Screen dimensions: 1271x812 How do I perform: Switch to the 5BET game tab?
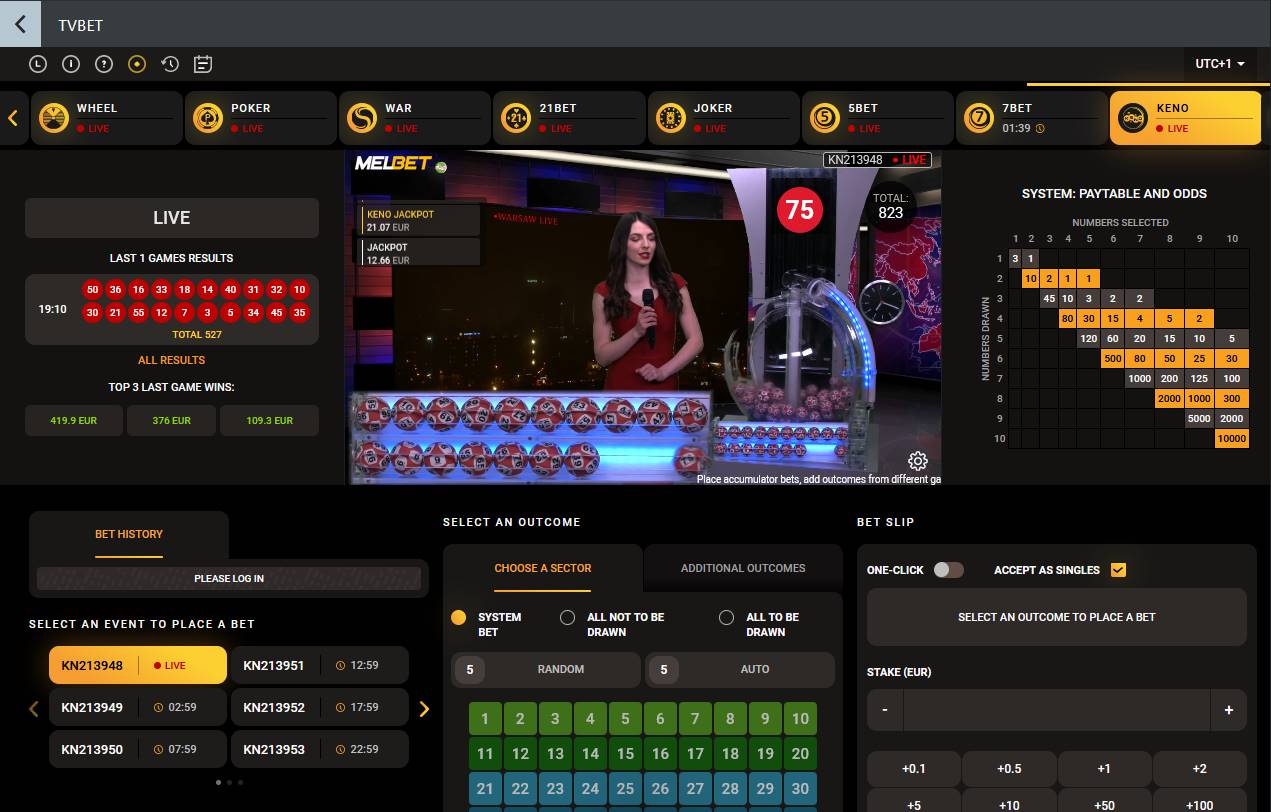(x=878, y=118)
